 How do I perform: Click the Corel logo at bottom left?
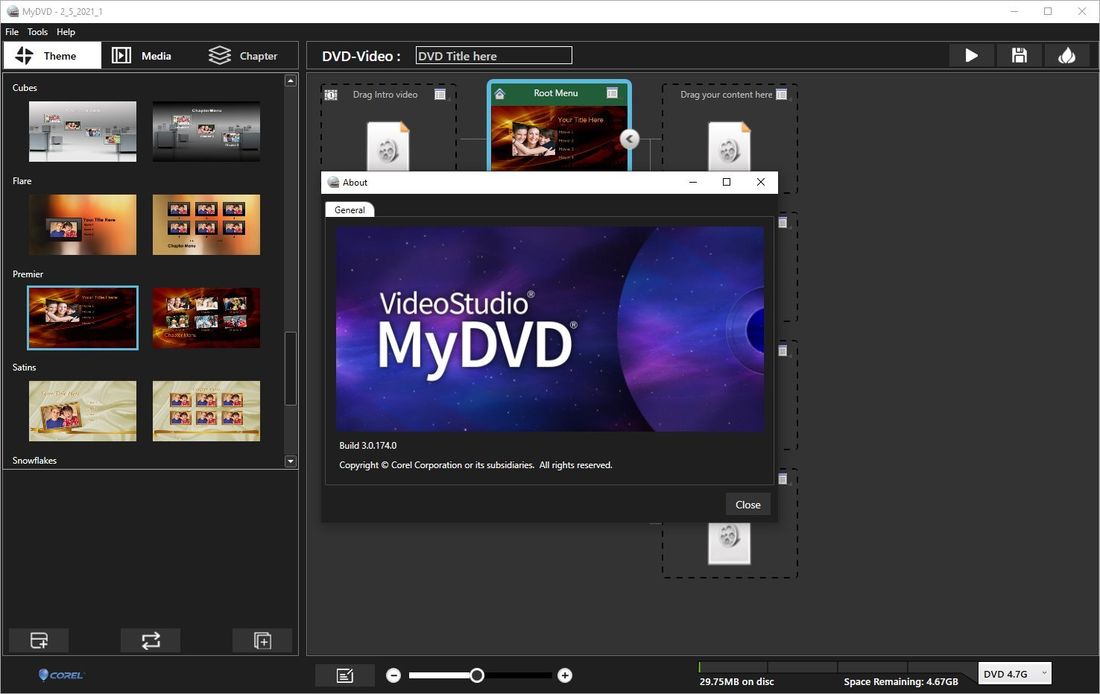point(61,675)
